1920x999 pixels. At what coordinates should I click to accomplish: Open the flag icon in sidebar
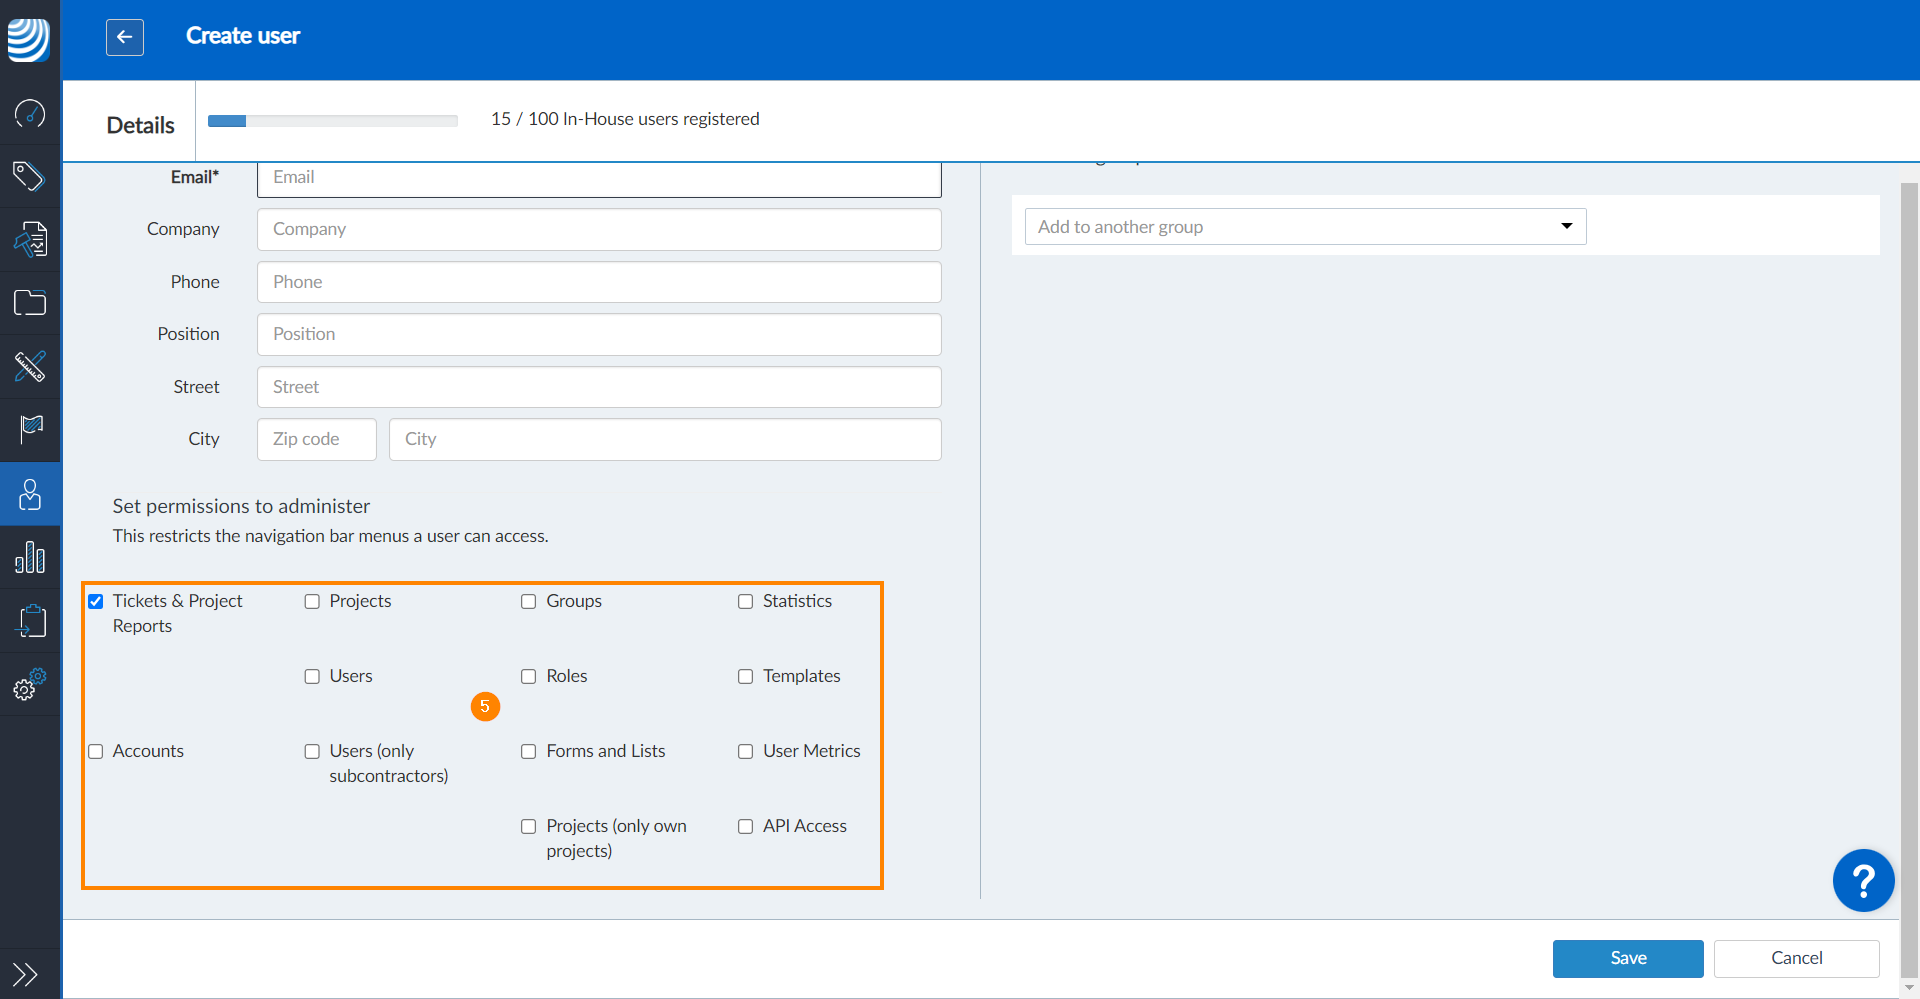[30, 429]
